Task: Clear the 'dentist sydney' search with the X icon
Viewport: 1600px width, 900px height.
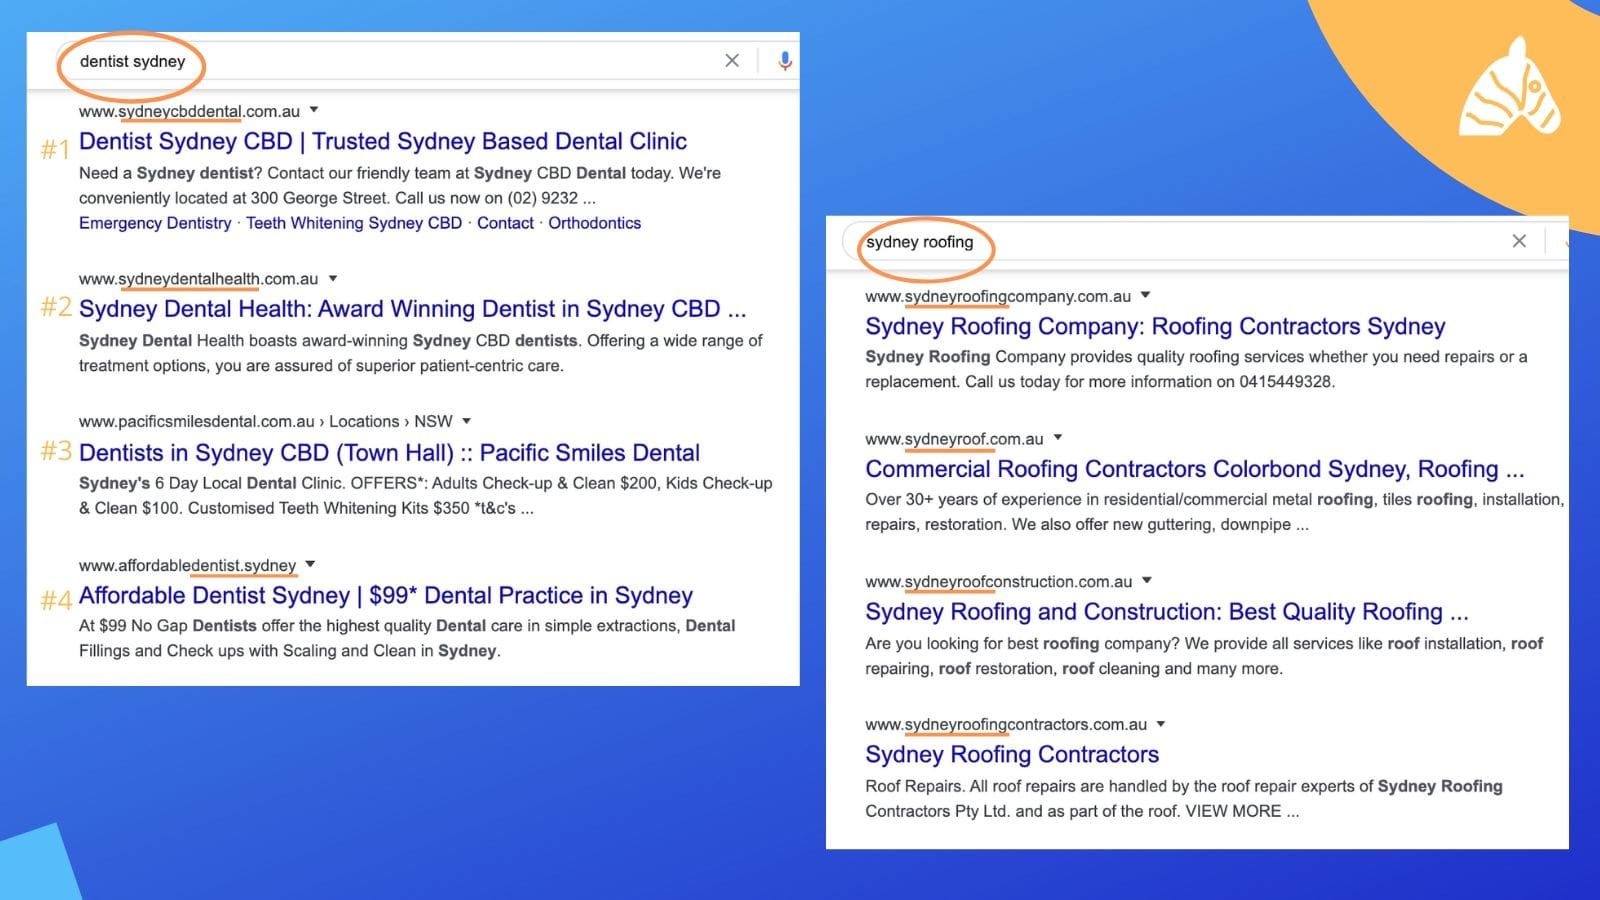Action: tap(732, 61)
